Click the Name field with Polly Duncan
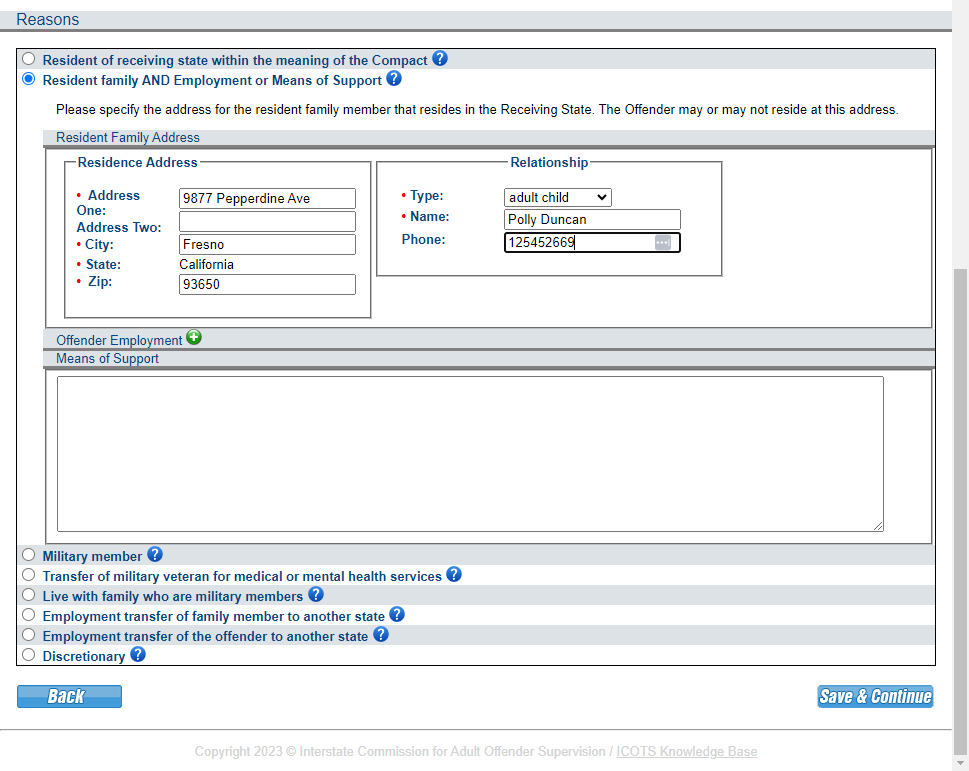The height and width of the screenshot is (771, 969). [x=592, y=219]
